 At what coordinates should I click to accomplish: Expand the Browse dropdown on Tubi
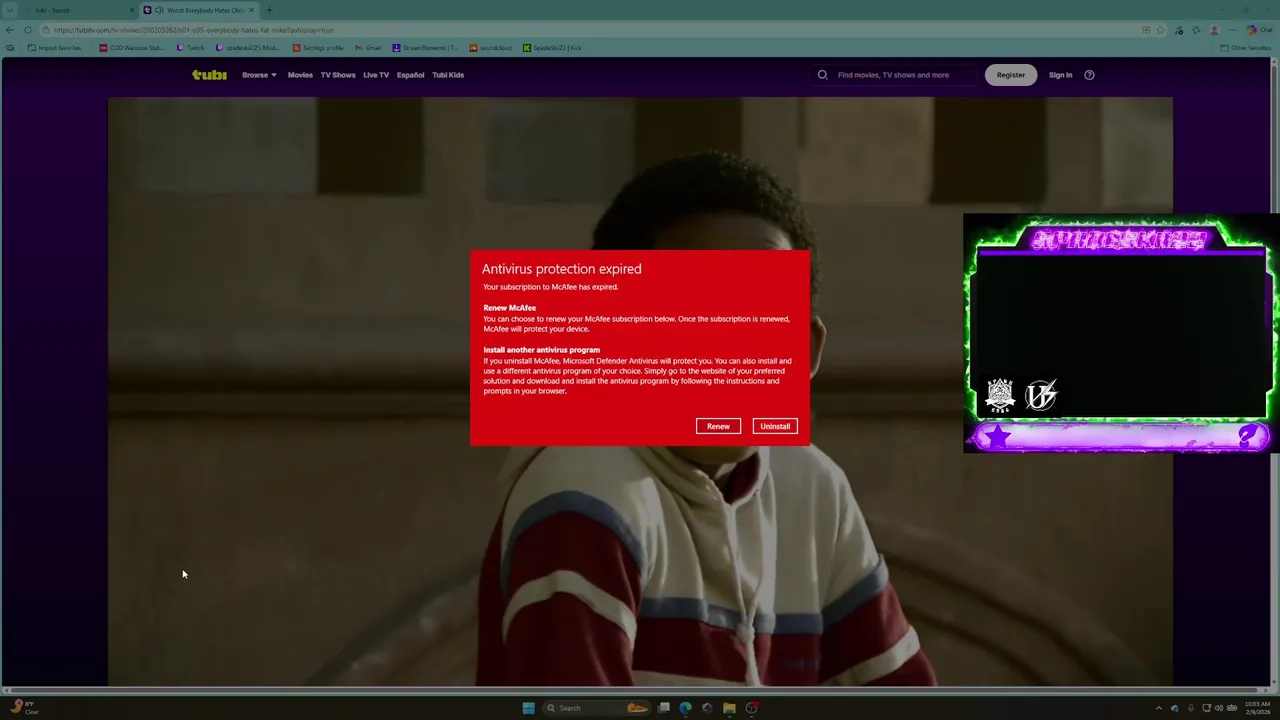(259, 75)
